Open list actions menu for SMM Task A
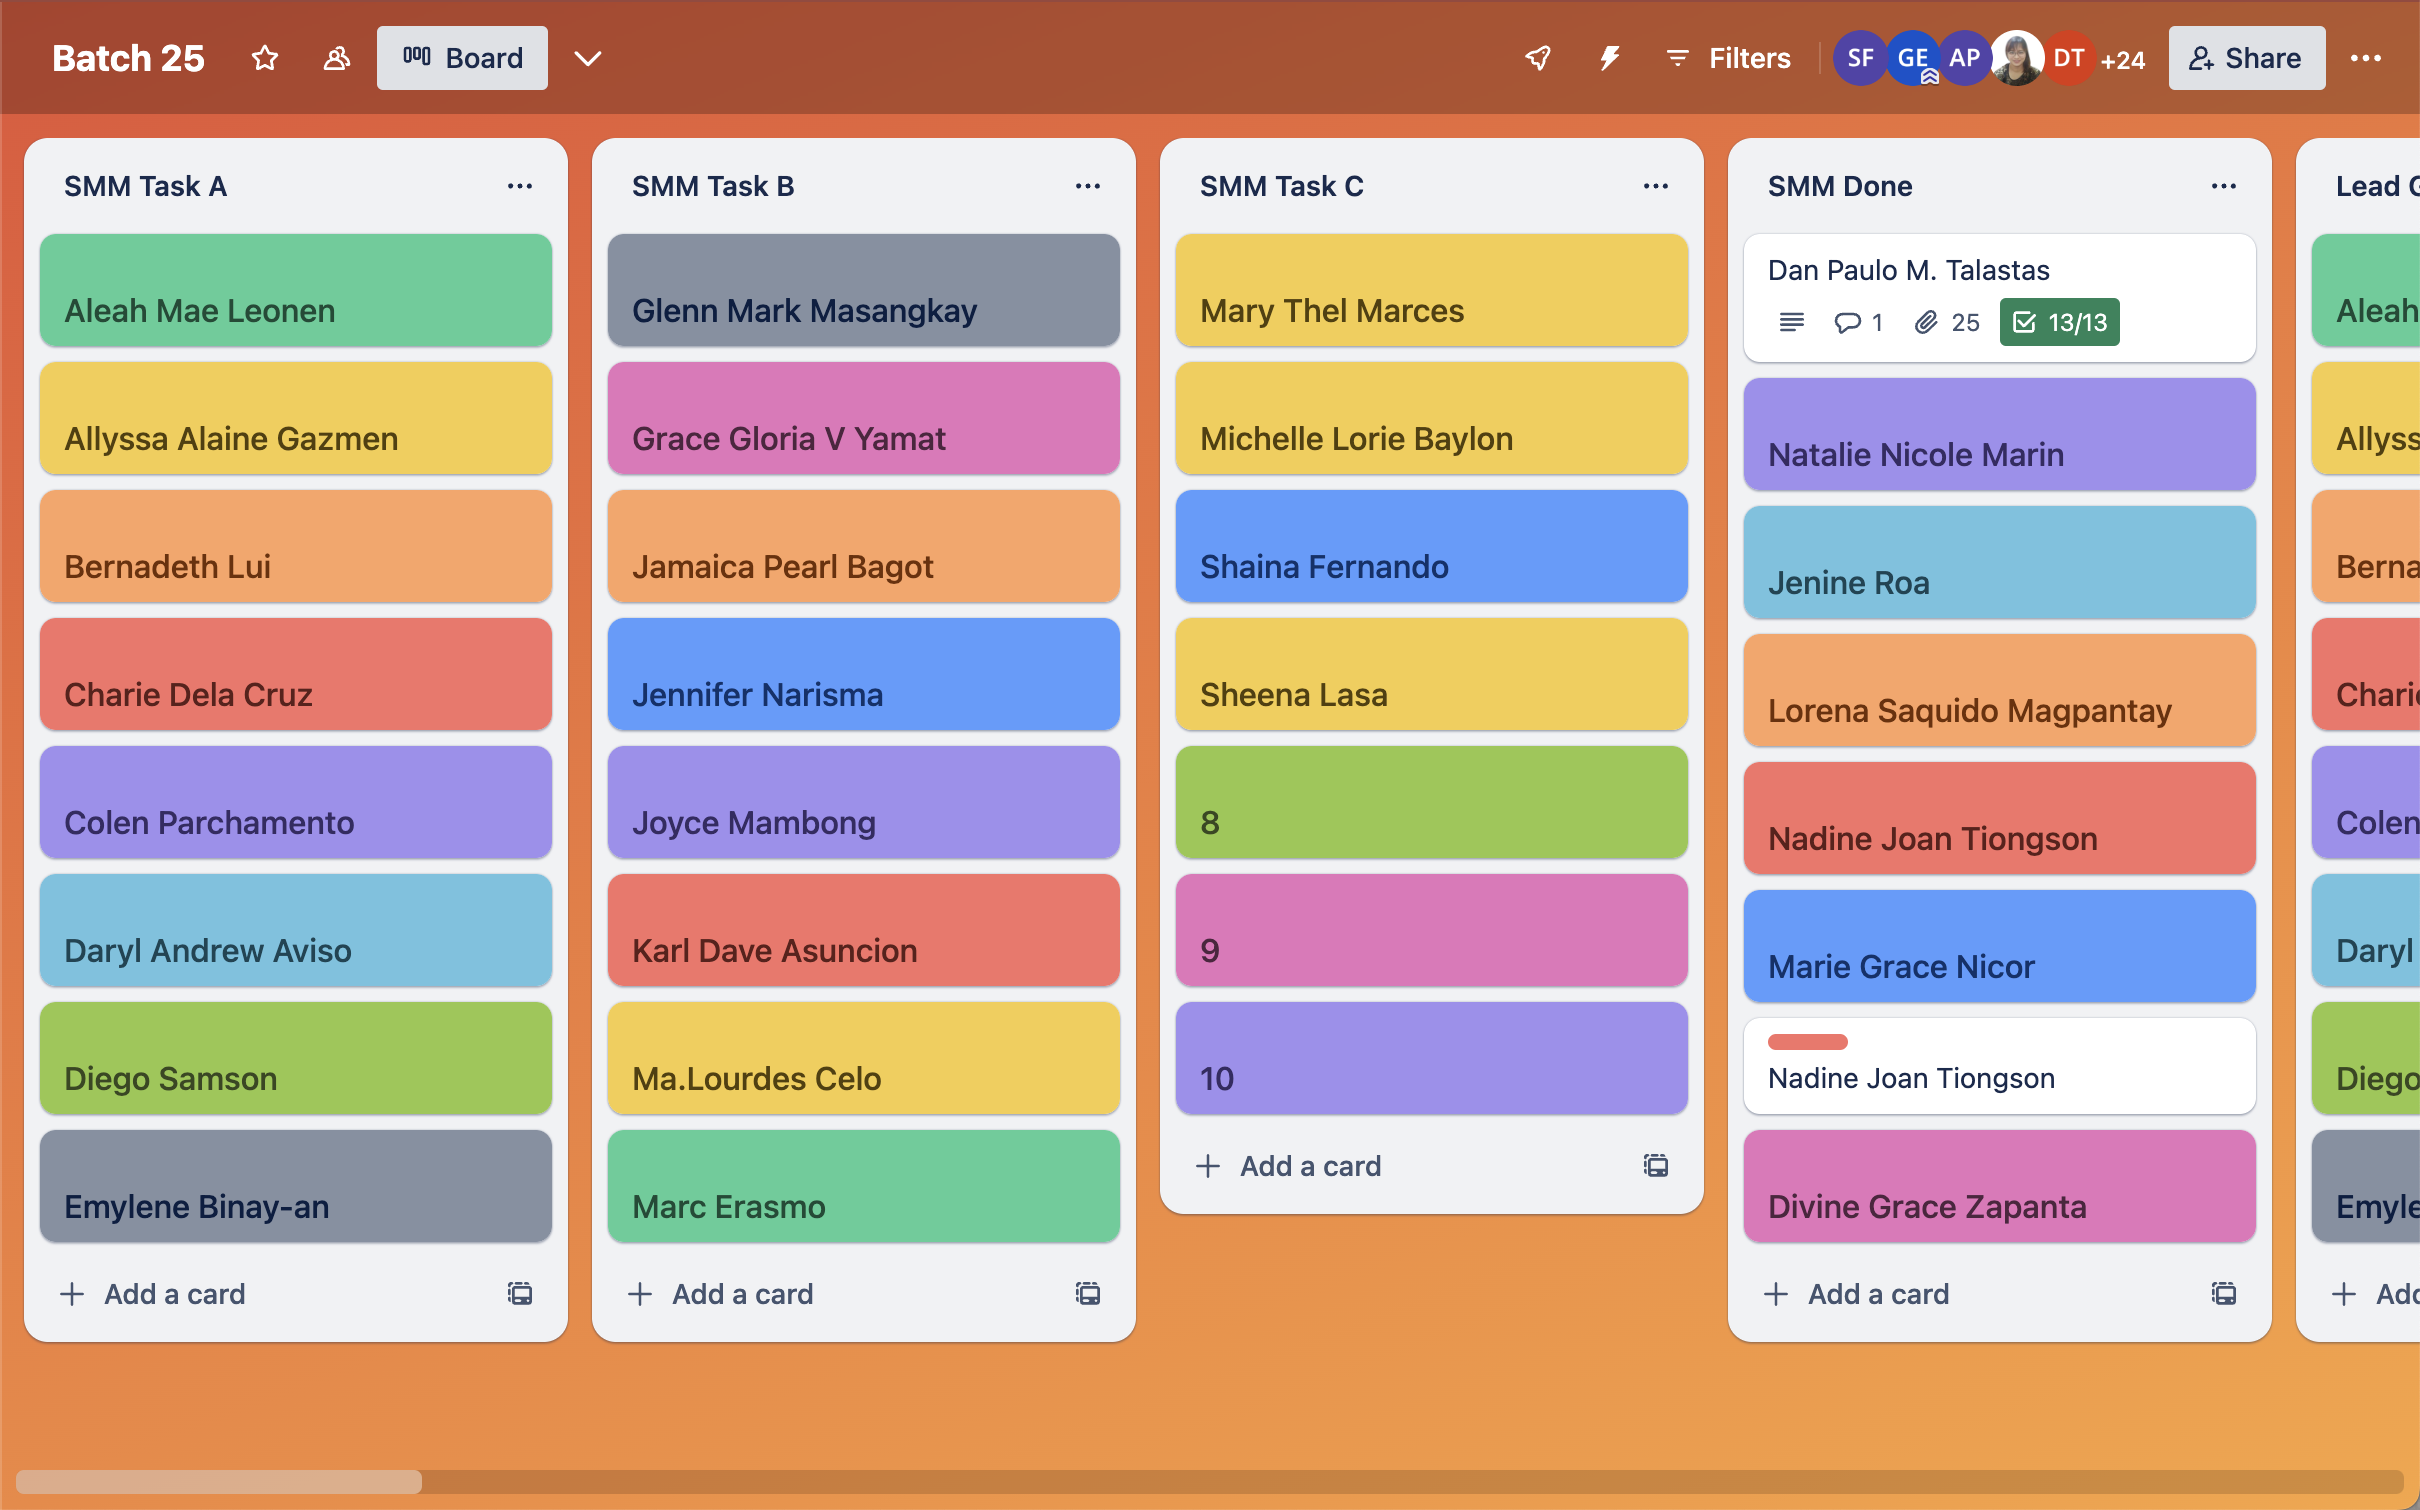This screenshot has width=2420, height=1510. click(x=520, y=186)
